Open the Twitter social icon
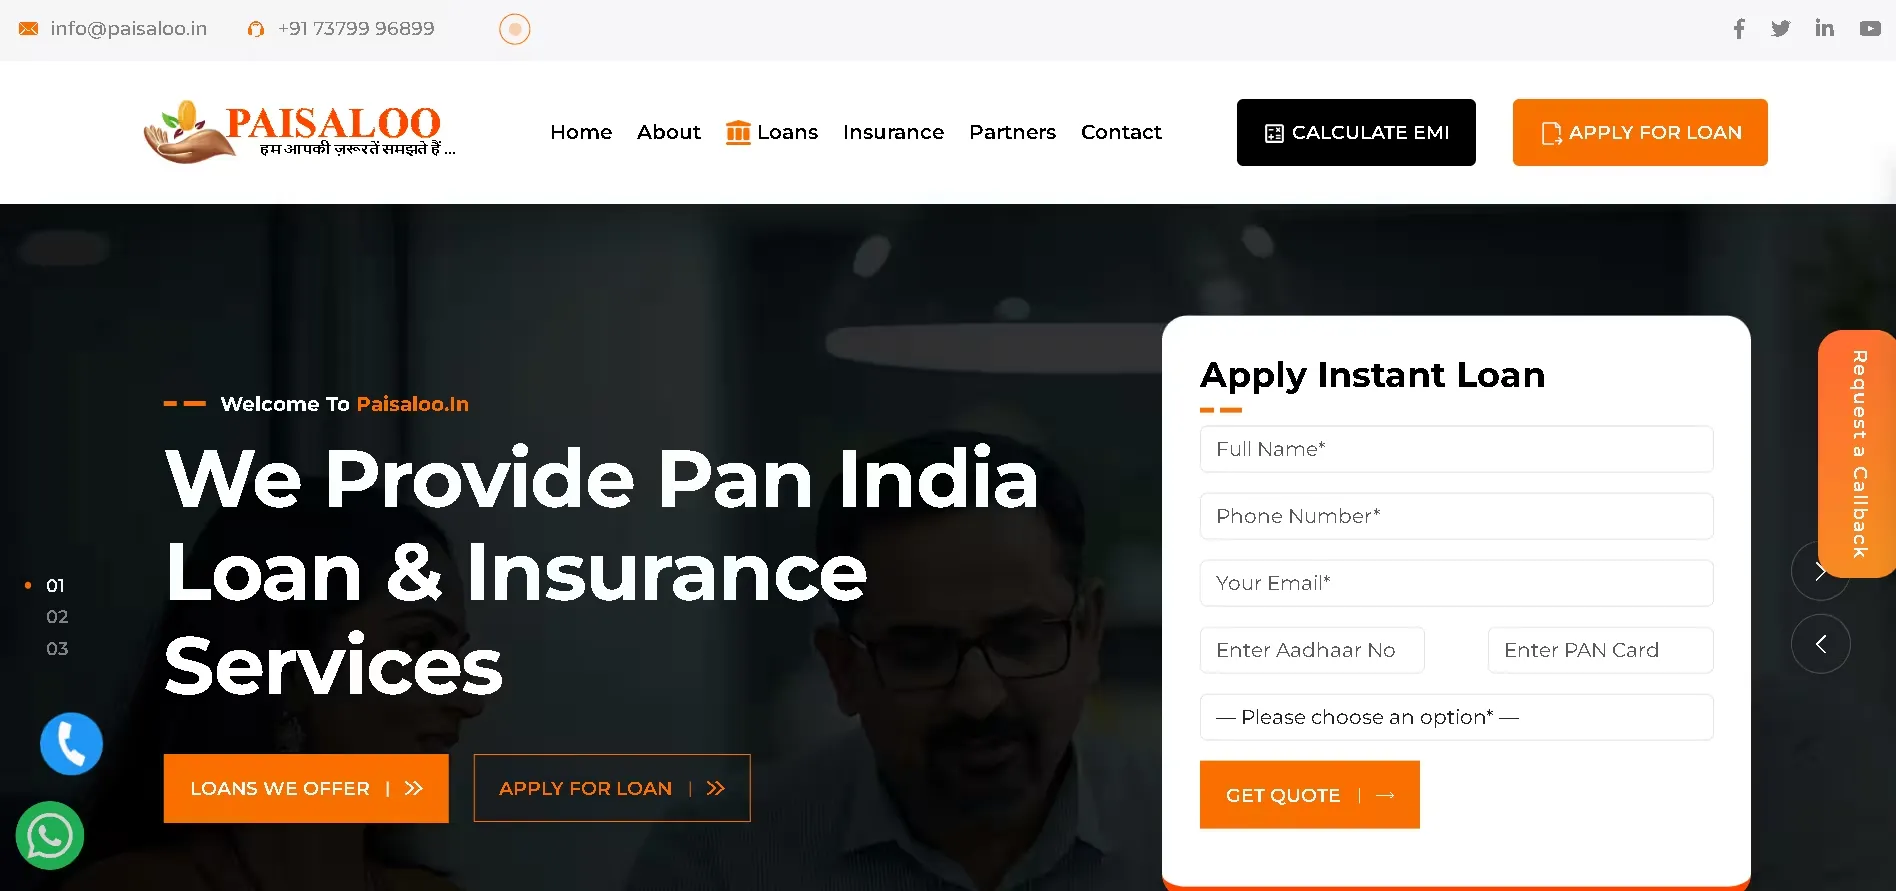1896x891 pixels. tap(1781, 29)
